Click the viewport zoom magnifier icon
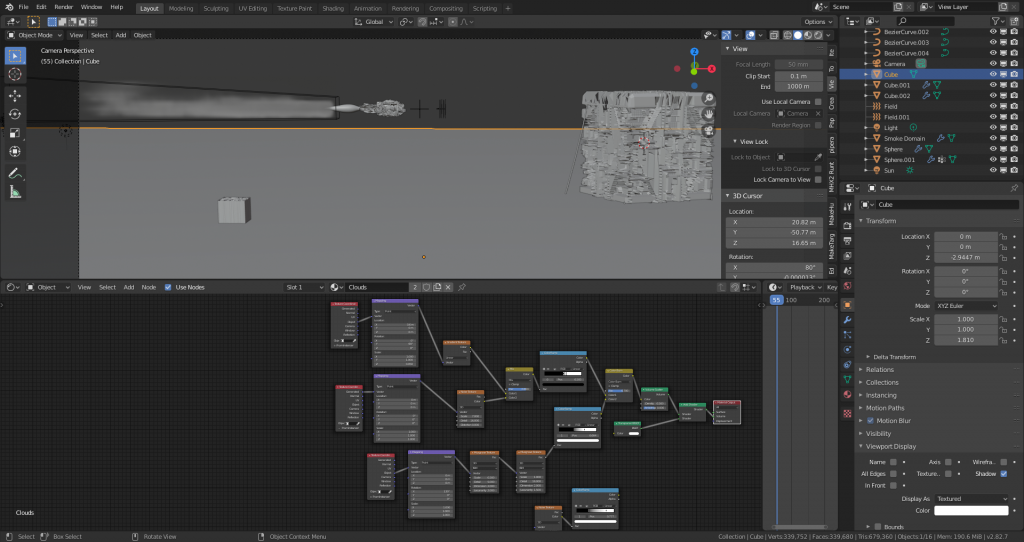 pos(709,99)
